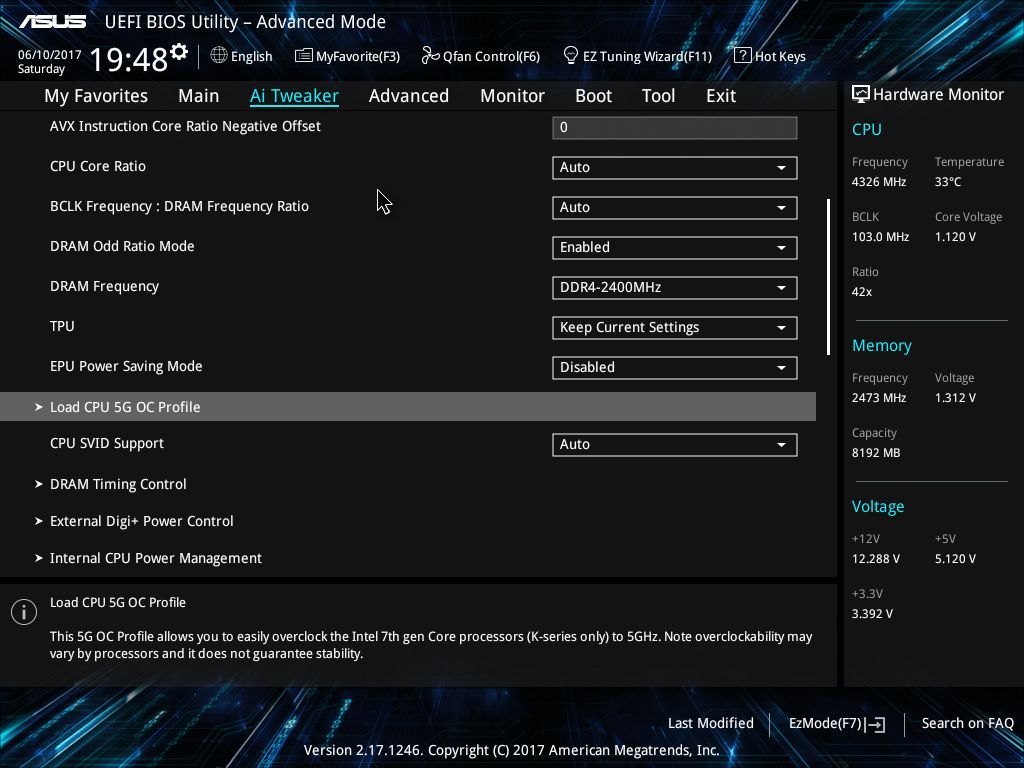Open the Tool tab
This screenshot has height=768, width=1024.
pyautogui.click(x=658, y=96)
